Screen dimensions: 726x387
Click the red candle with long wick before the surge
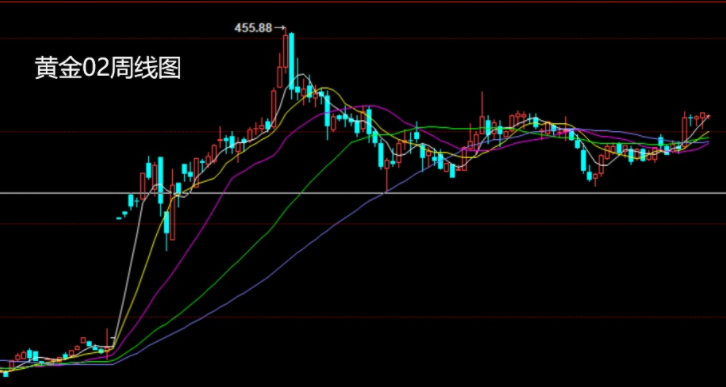(x=107, y=344)
